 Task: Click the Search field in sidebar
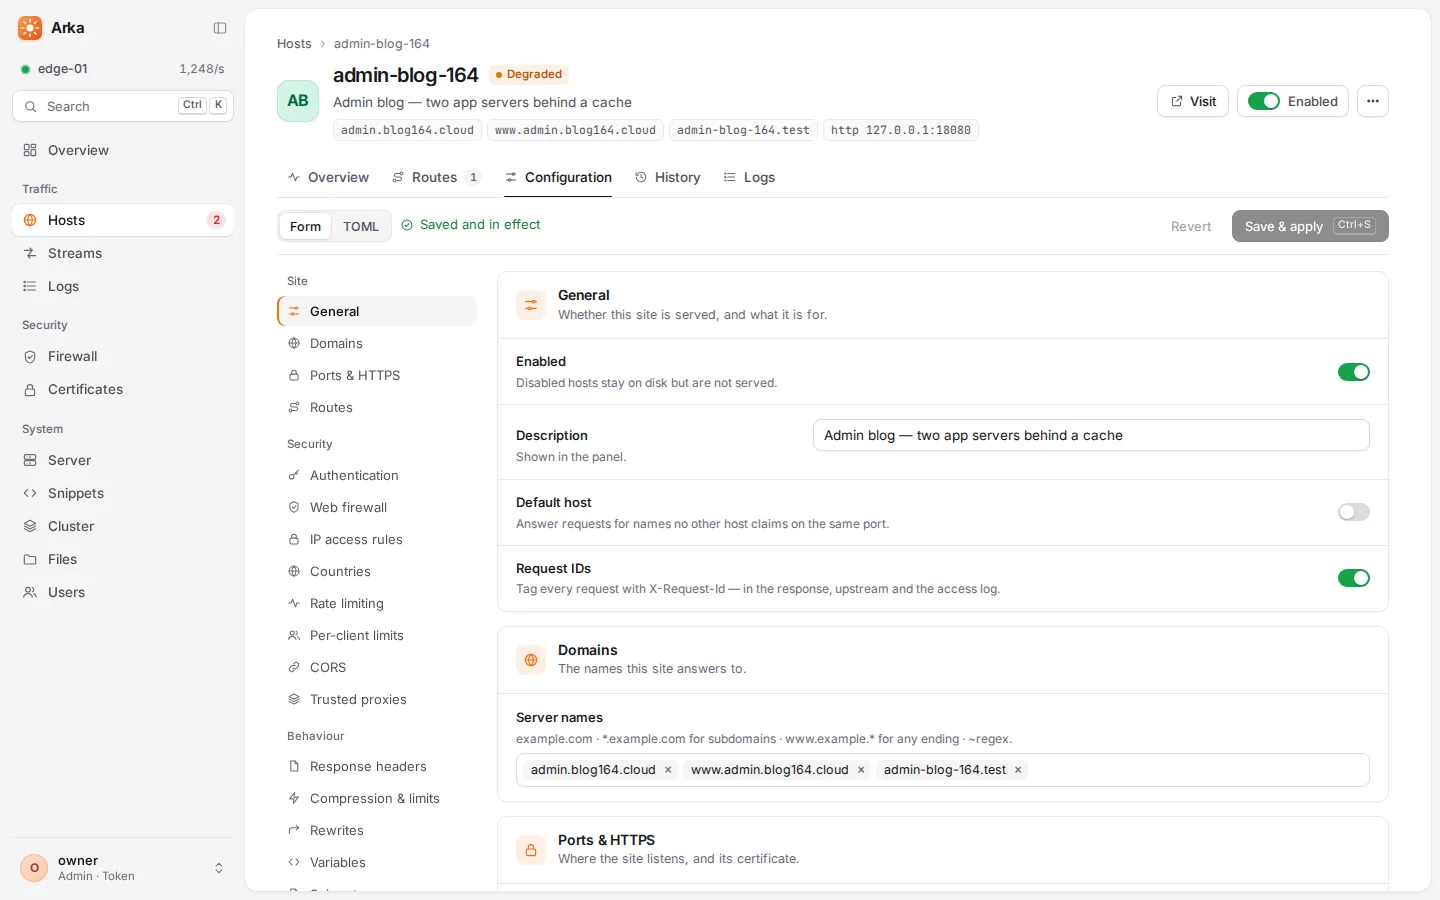coord(123,106)
